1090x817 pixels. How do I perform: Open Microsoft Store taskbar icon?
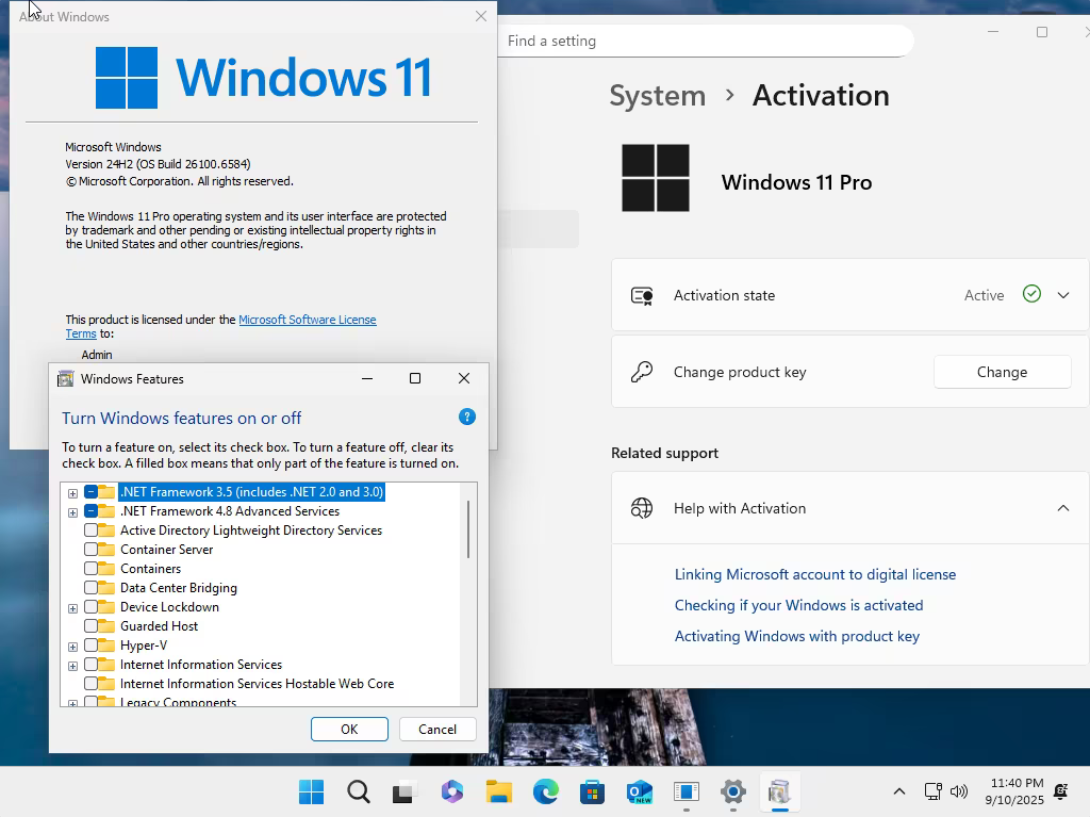pyautogui.click(x=592, y=791)
